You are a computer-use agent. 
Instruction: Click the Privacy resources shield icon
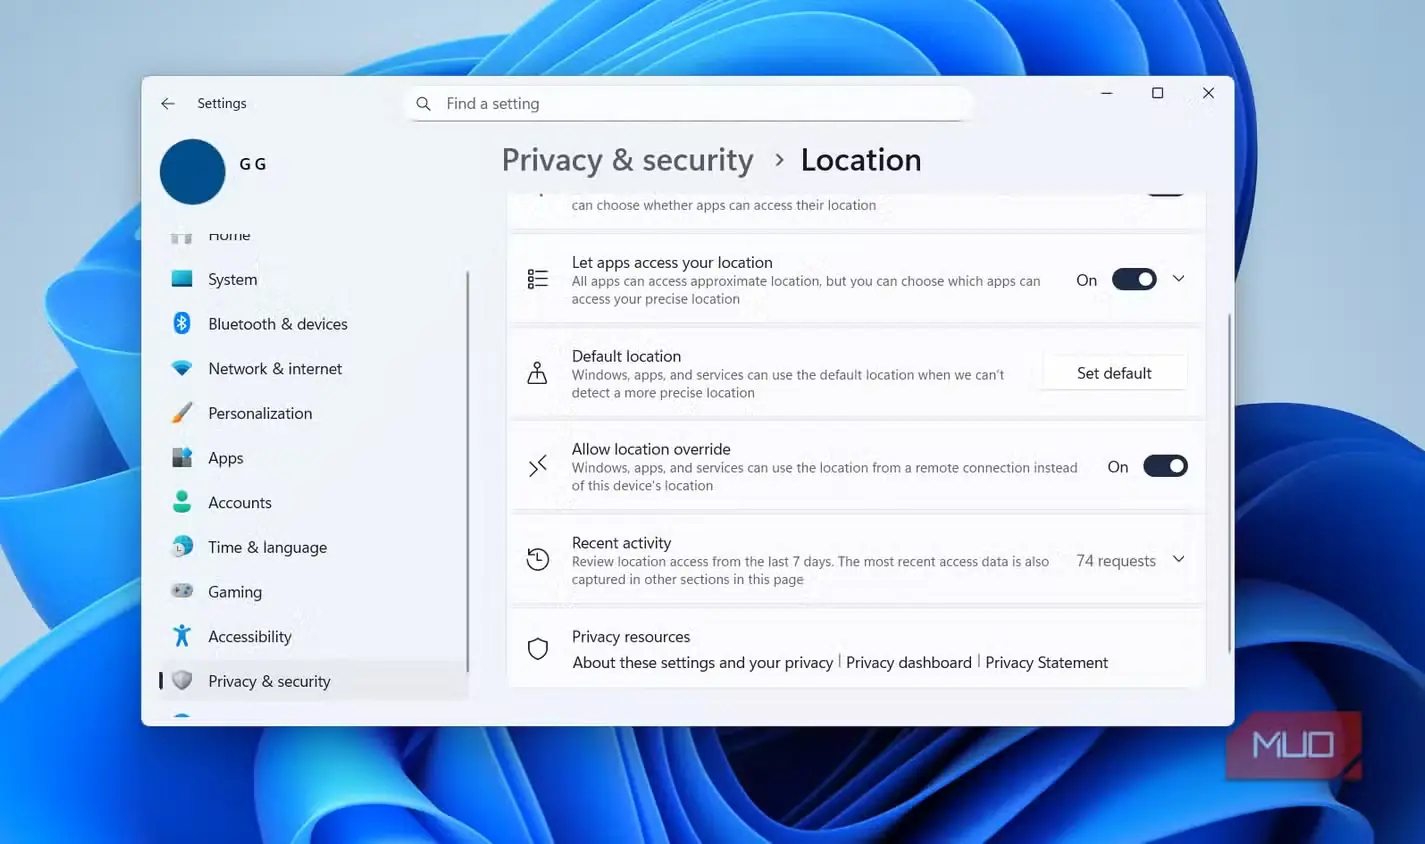[538, 649]
